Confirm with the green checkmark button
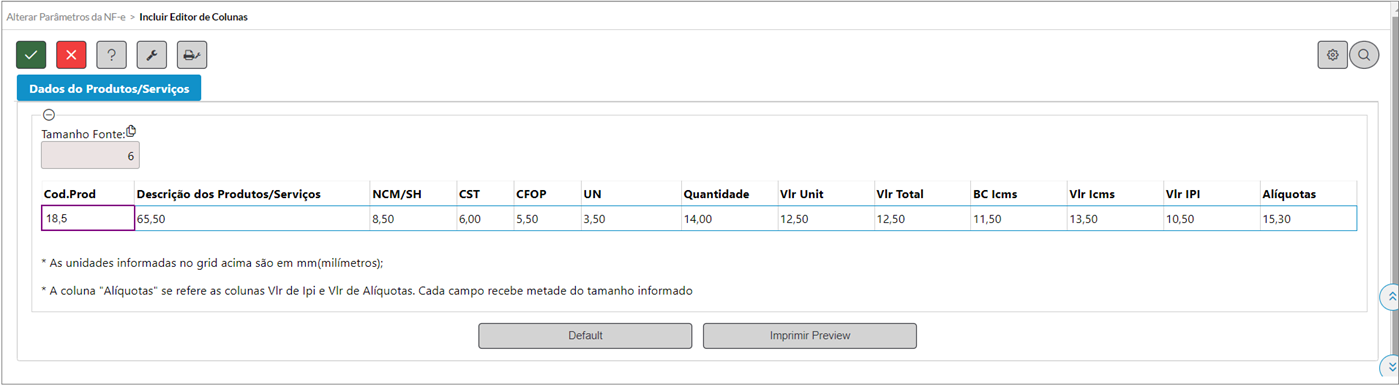The image size is (1399, 386). point(31,55)
